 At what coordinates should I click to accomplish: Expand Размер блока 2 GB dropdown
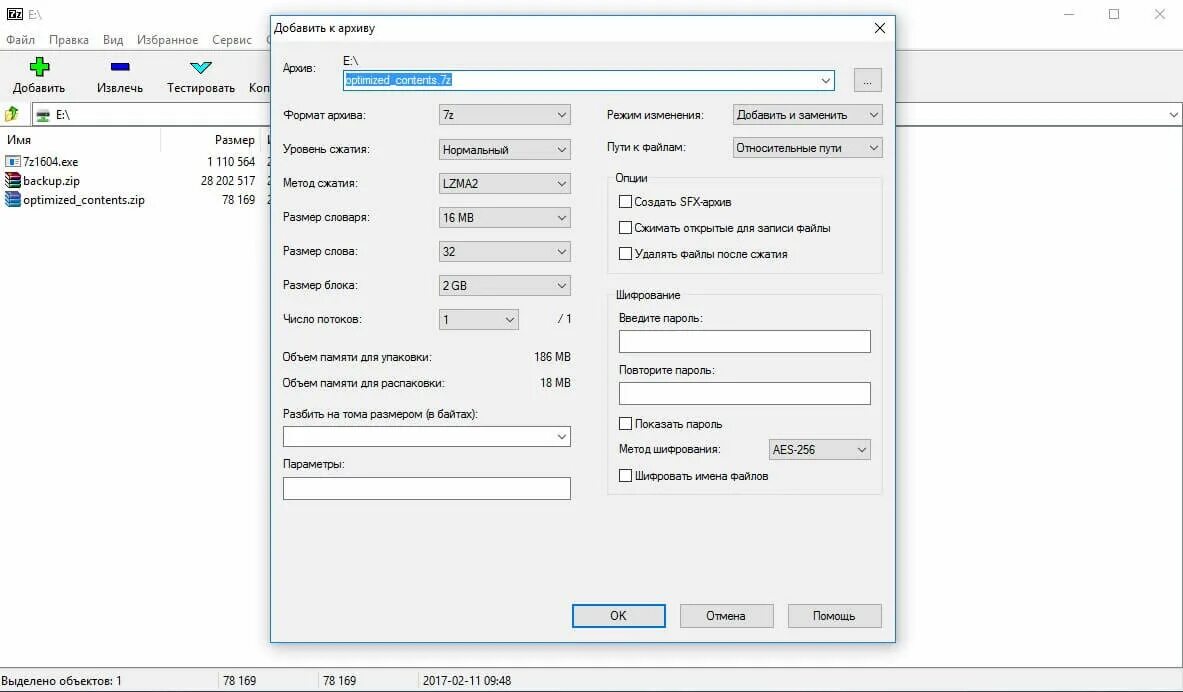click(x=504, y=285)
